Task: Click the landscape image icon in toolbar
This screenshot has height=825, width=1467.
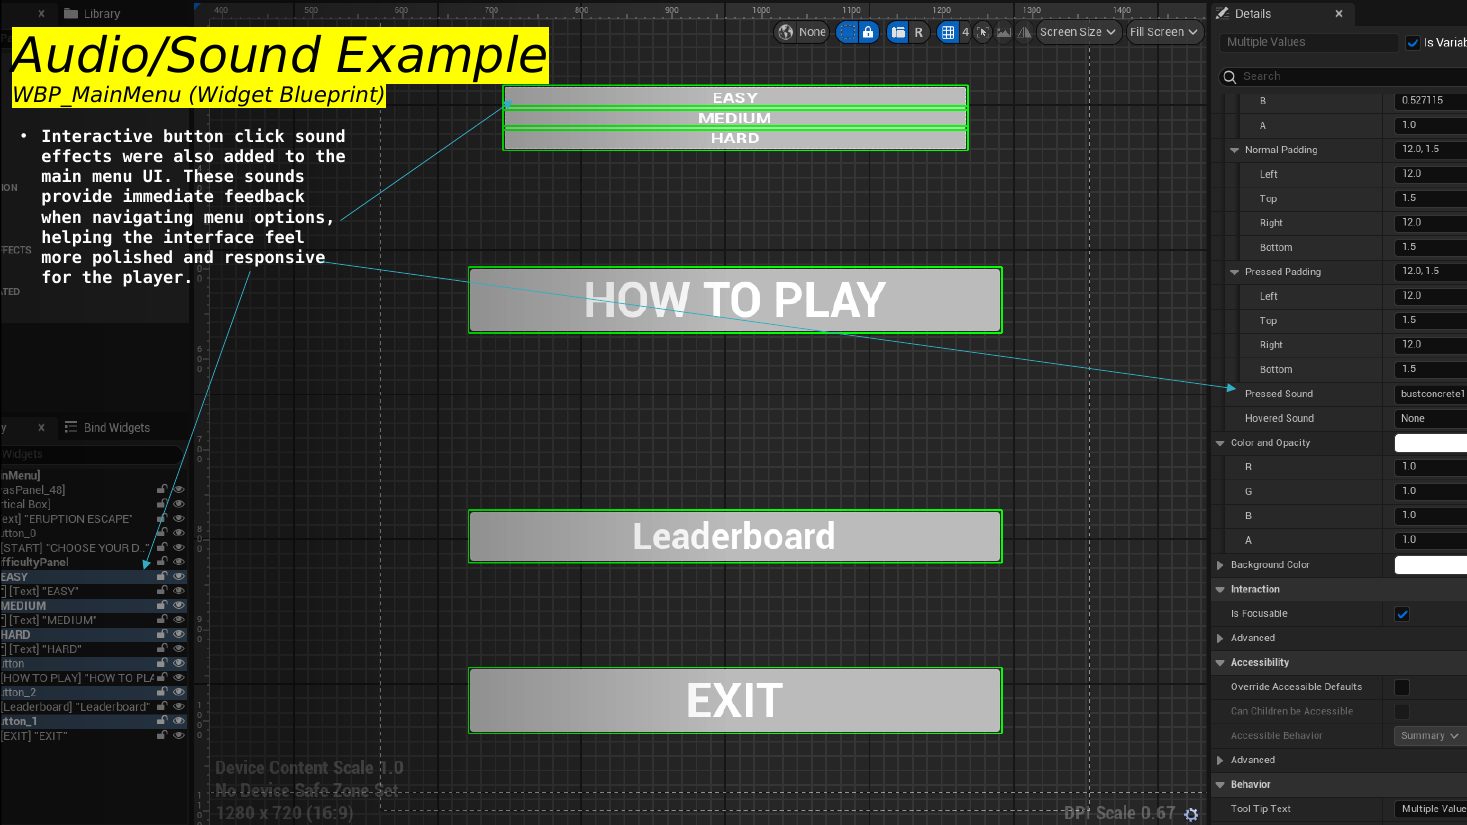Action: (1004, 32)
